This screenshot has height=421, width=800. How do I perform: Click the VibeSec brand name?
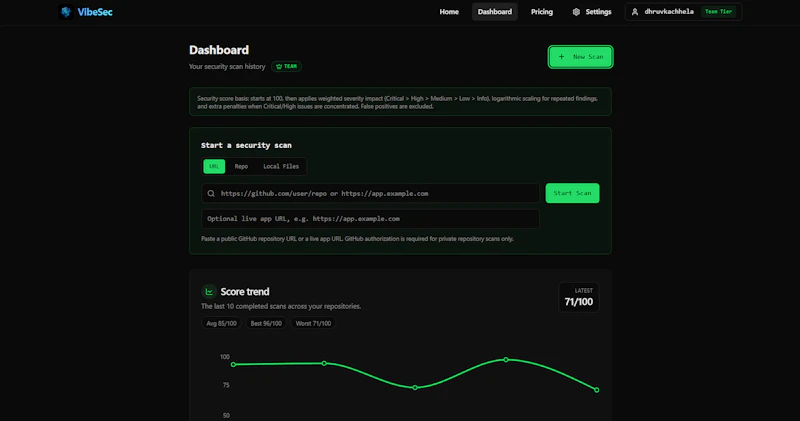(95, 12)
